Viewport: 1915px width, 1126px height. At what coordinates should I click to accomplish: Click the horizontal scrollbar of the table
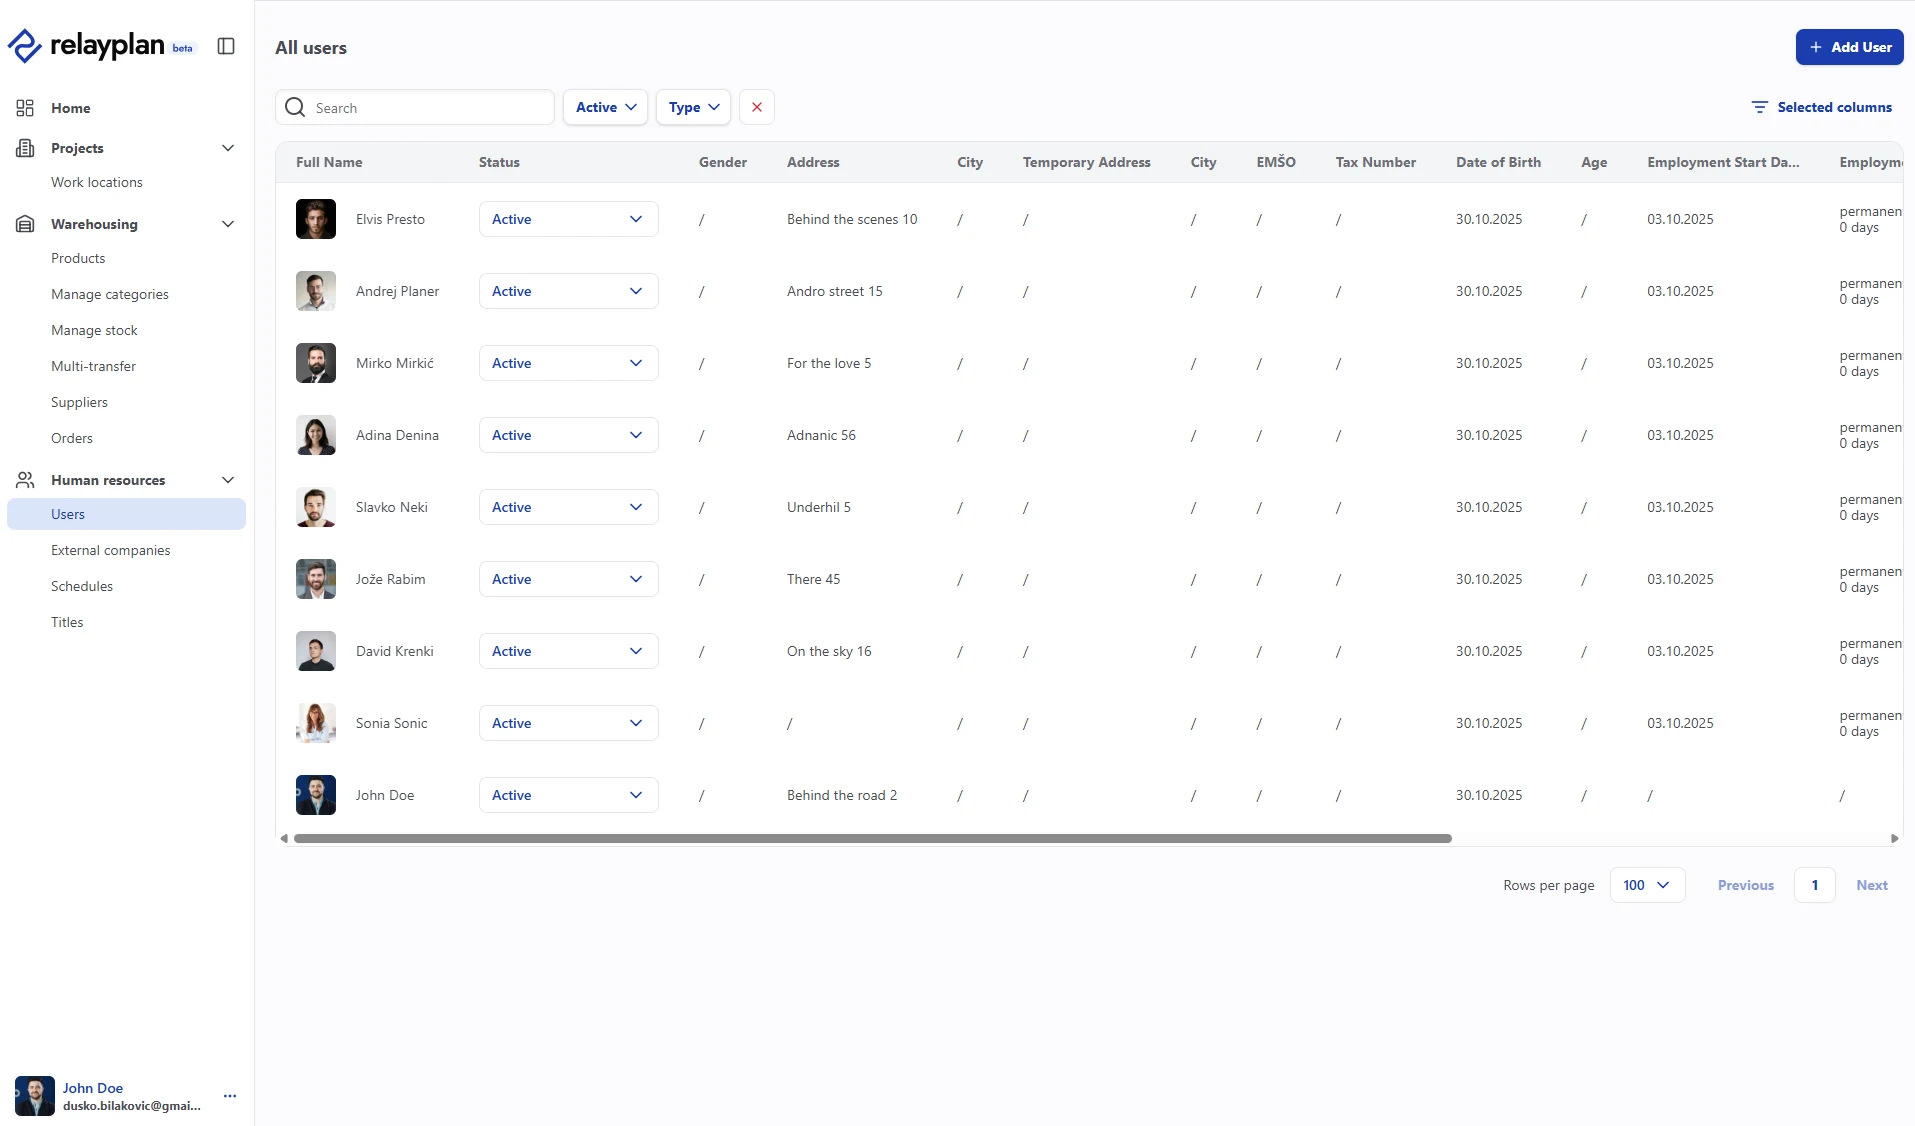(872, 839)
